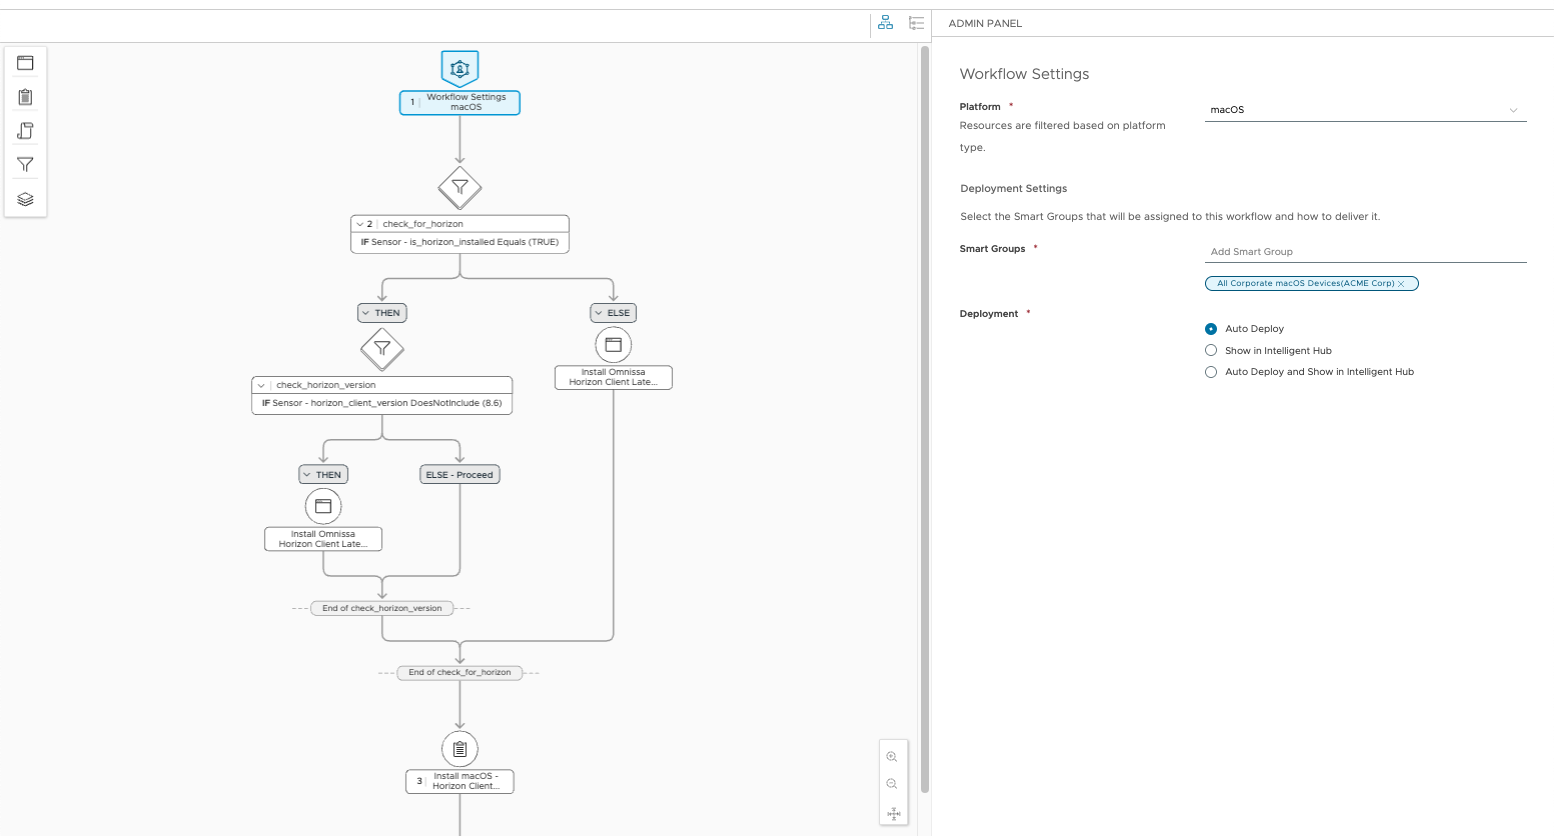Fit the workflow to the screen
The height and width of the screenshot is (836, 1554).
(x=893, y=813)
